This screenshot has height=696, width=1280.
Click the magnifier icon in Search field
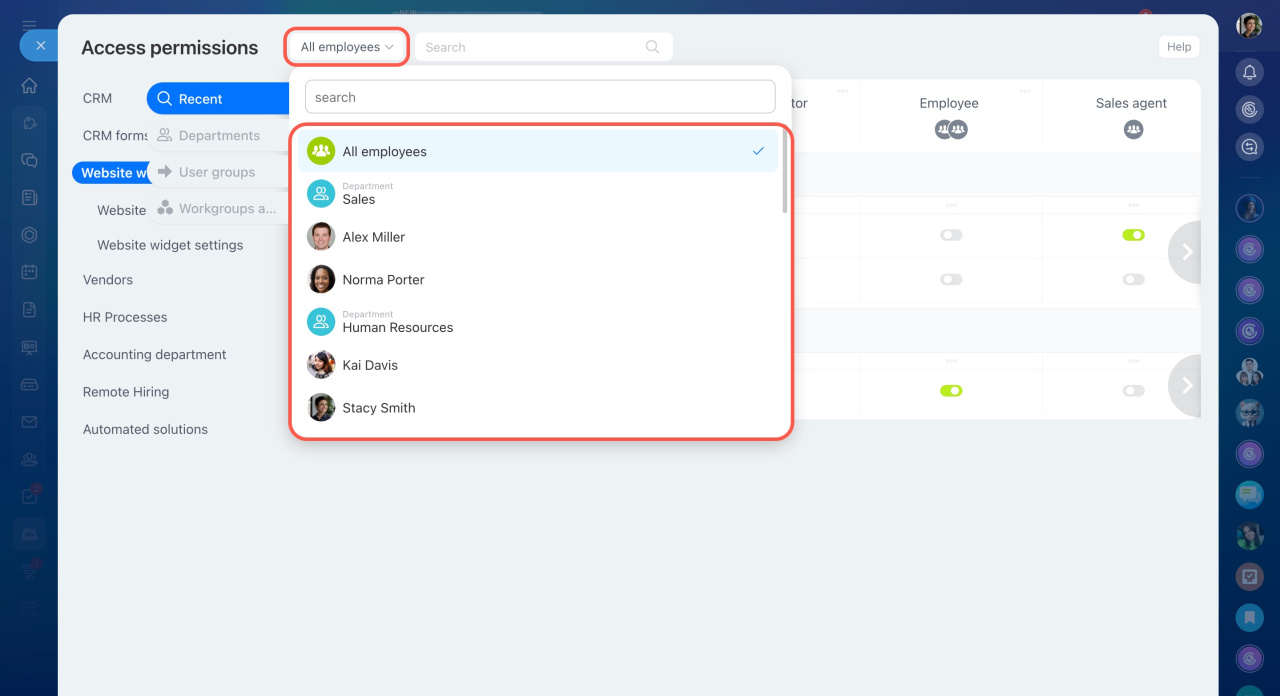652,47
